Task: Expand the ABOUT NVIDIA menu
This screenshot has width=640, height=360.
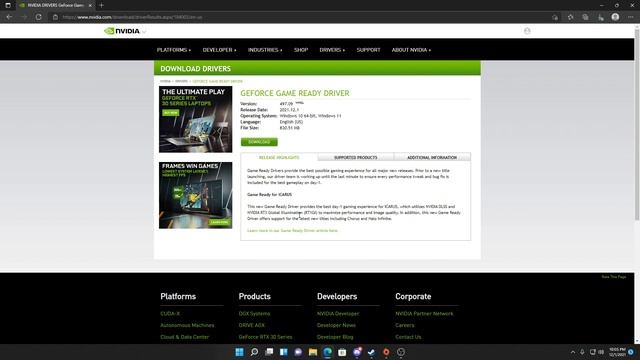Action: click(411, 50)
